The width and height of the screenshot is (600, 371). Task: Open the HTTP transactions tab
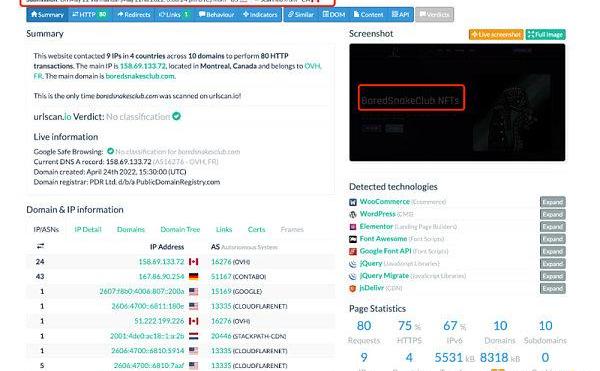(x=90, y=15)
